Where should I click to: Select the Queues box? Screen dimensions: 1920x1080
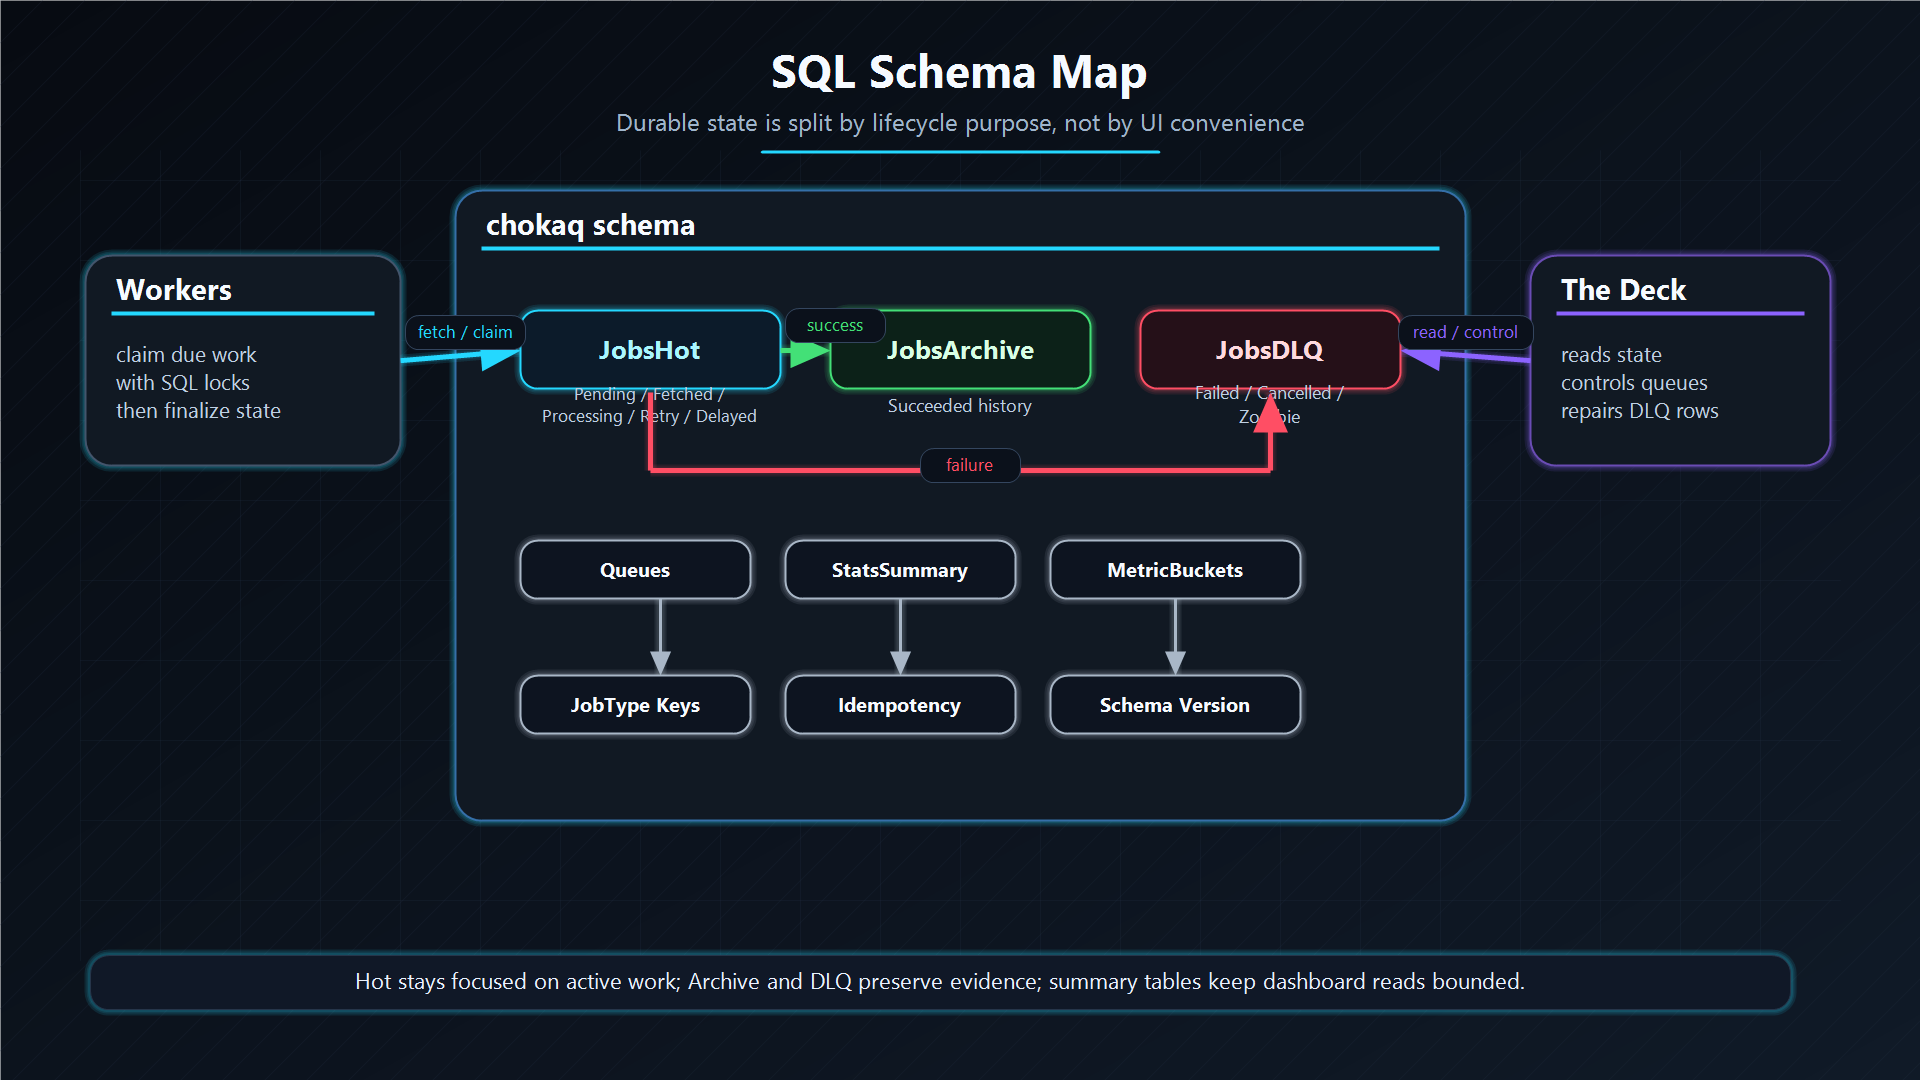635,570
